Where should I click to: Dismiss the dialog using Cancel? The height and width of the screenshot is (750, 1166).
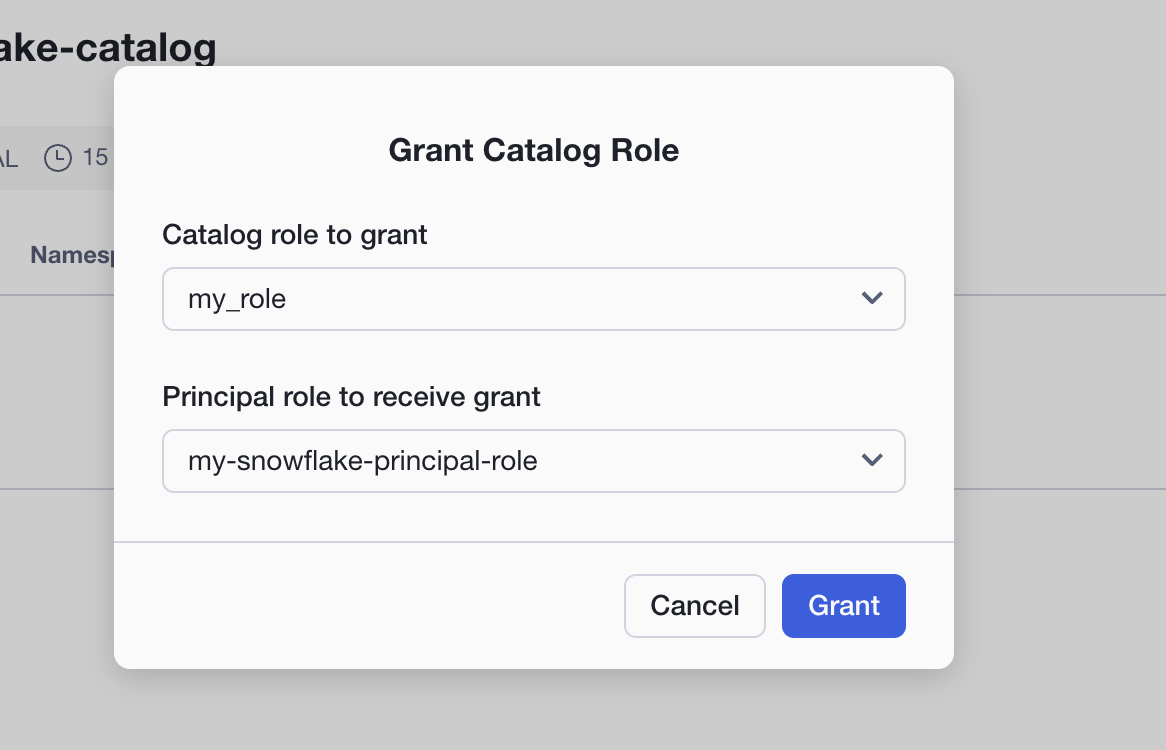click(695, 606)
